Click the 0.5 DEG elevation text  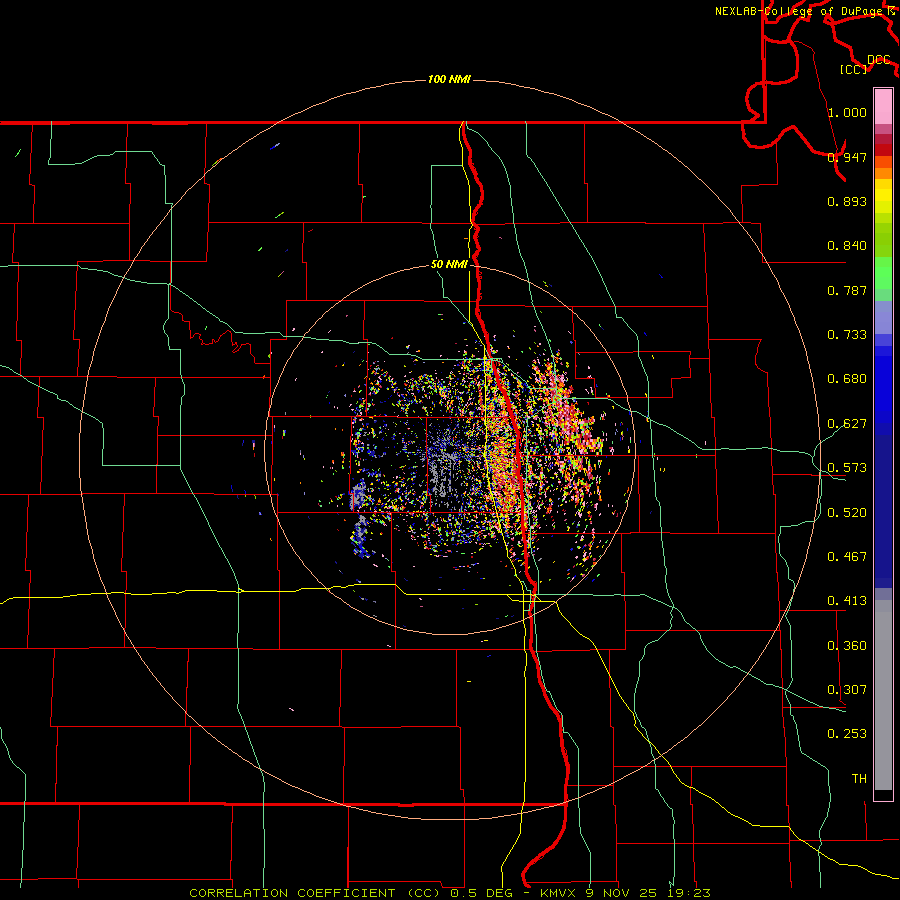(481, 893)
